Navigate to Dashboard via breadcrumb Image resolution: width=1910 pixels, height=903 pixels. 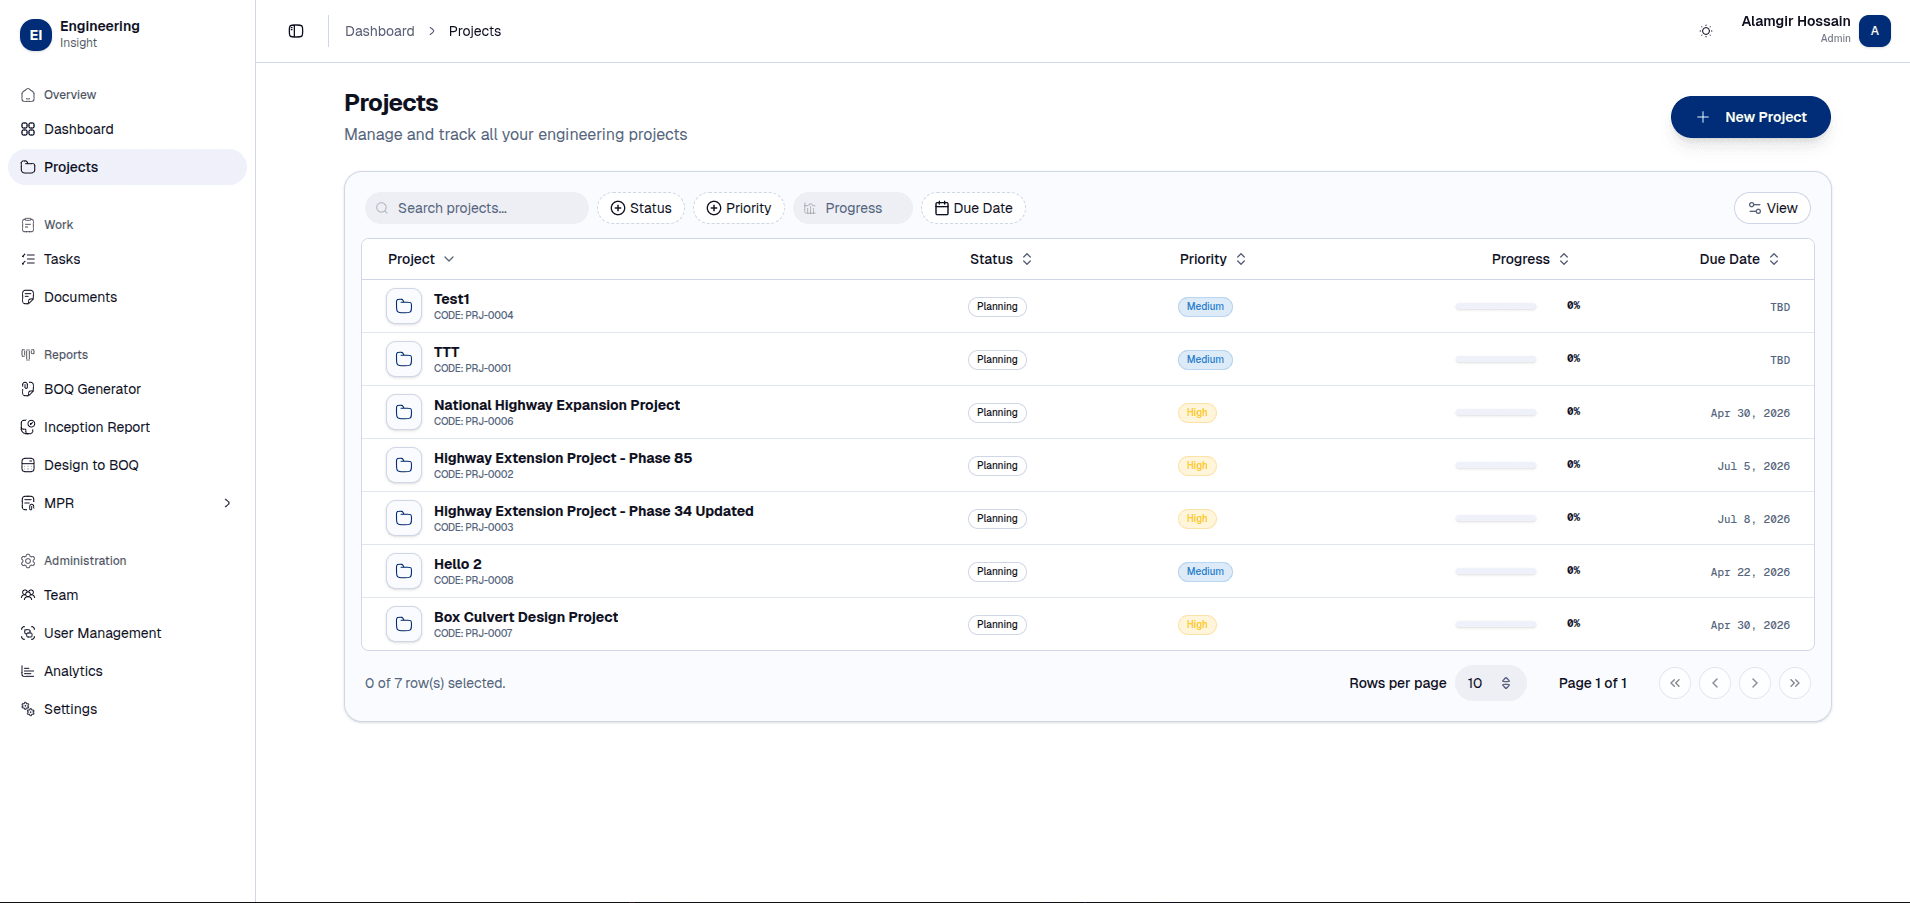pos(380,31)
